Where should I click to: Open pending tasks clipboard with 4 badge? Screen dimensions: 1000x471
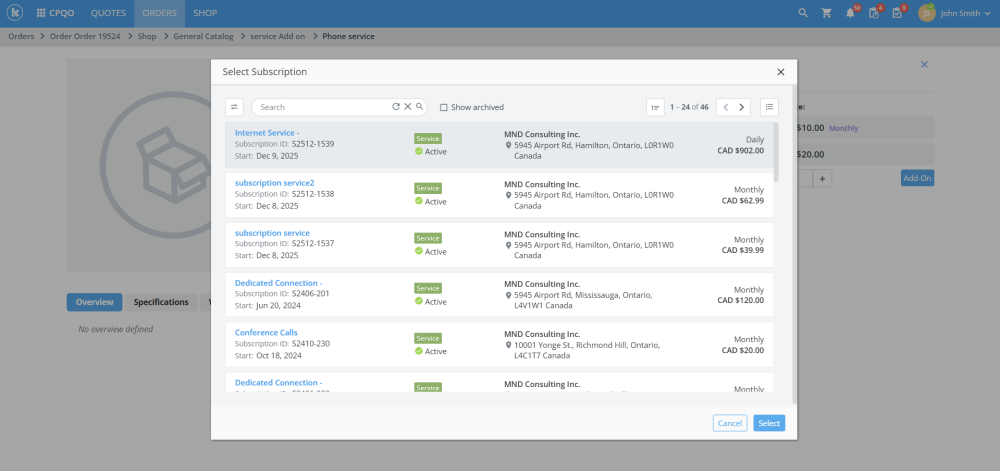[874, 13]
